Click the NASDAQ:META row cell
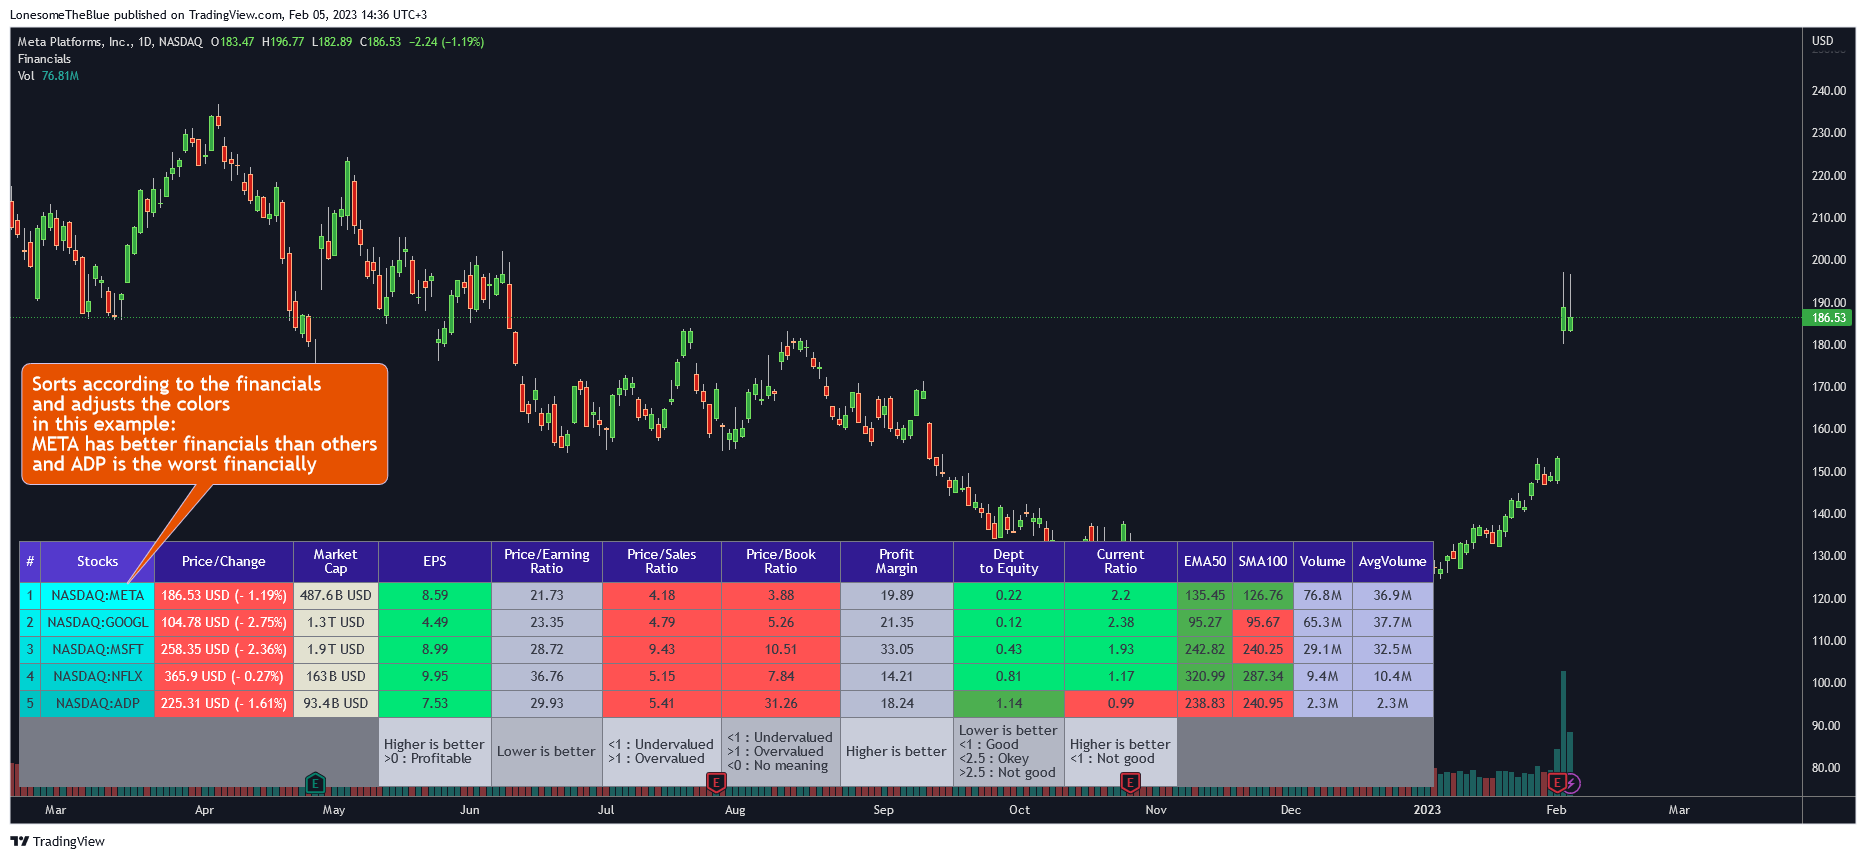Screen dimensions: 1866x859 pos(97,596)
